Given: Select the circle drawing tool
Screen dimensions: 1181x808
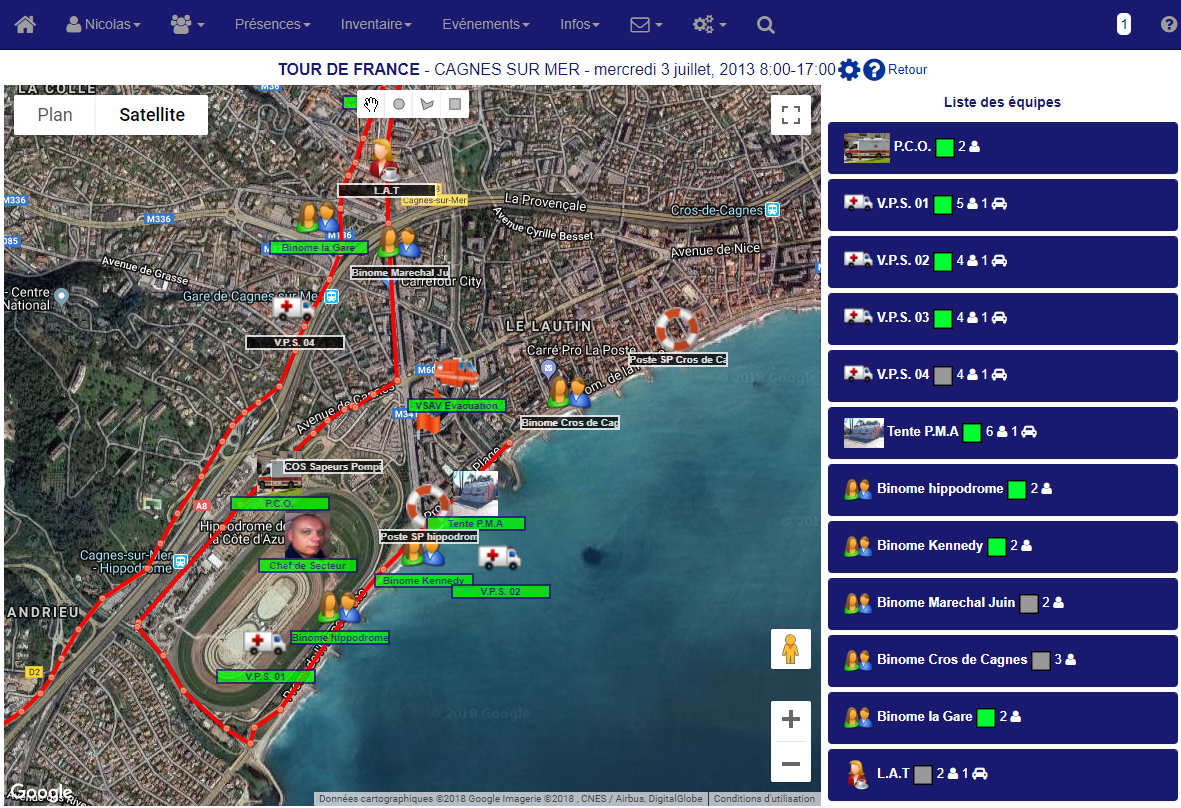Looking at the screenshot, I should click(399, 103).
